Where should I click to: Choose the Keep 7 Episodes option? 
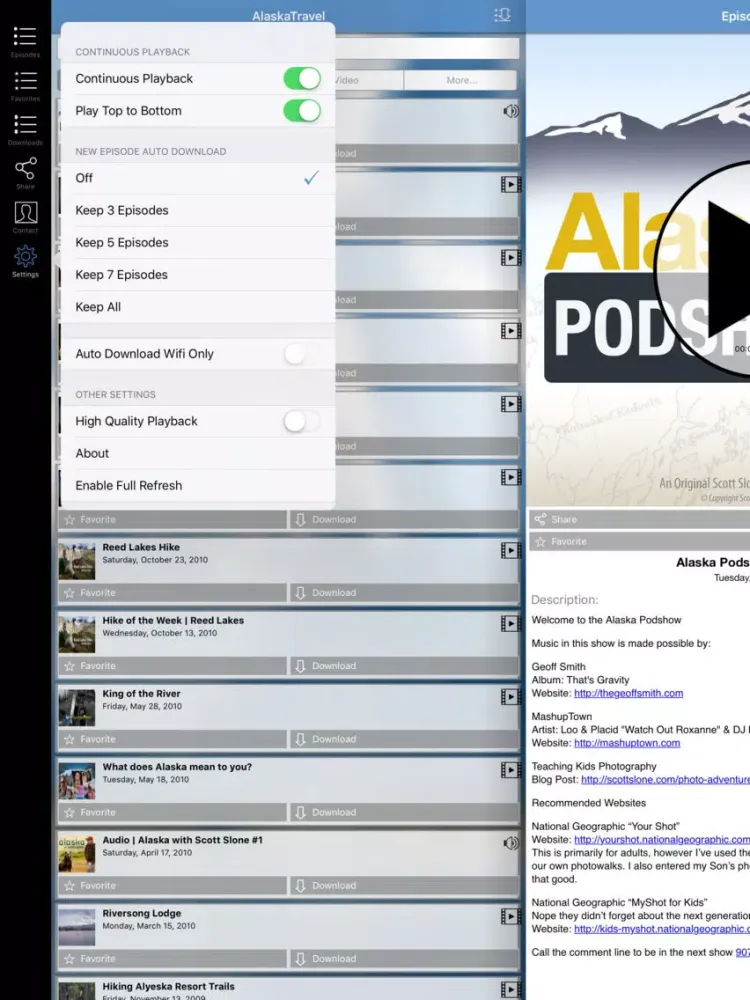[198, 275]
